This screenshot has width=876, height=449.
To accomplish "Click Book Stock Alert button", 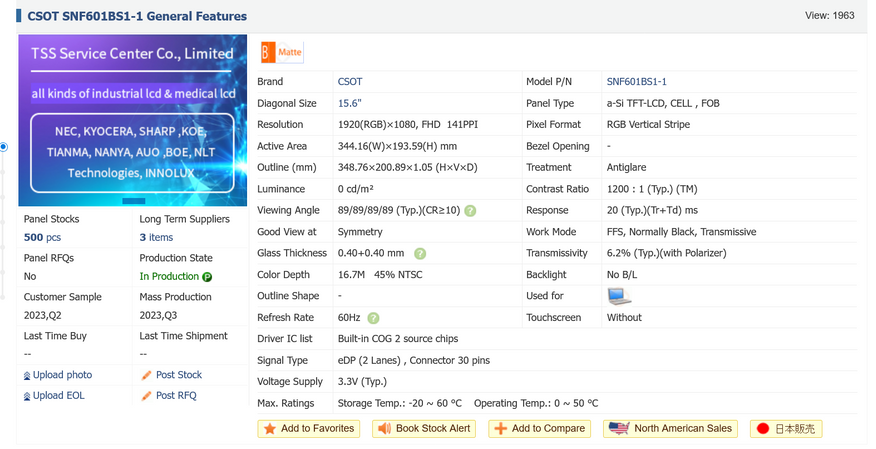I will [x=424, y=429].
